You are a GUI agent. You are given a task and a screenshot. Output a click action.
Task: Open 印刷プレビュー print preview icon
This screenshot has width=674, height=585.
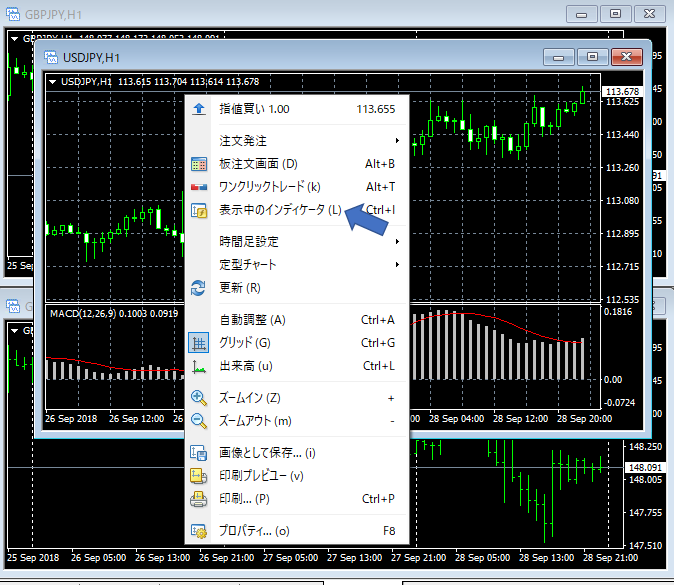click(198, 476)
